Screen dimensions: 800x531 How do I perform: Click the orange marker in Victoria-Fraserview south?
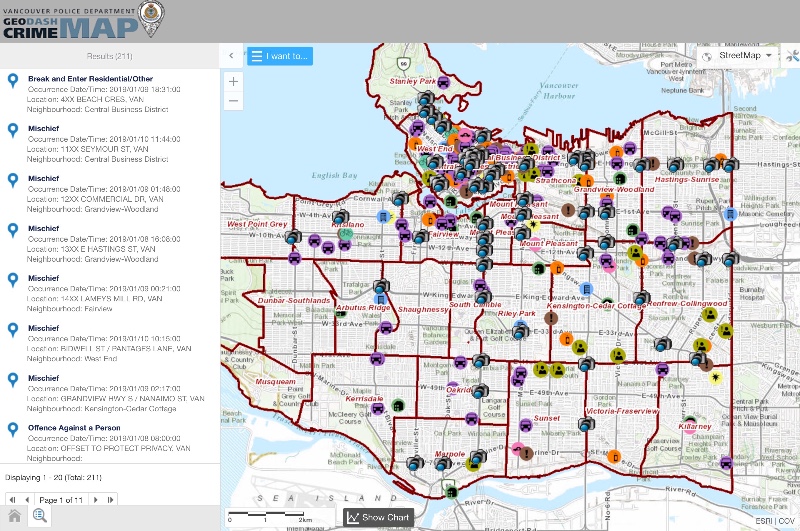(614, 457)
